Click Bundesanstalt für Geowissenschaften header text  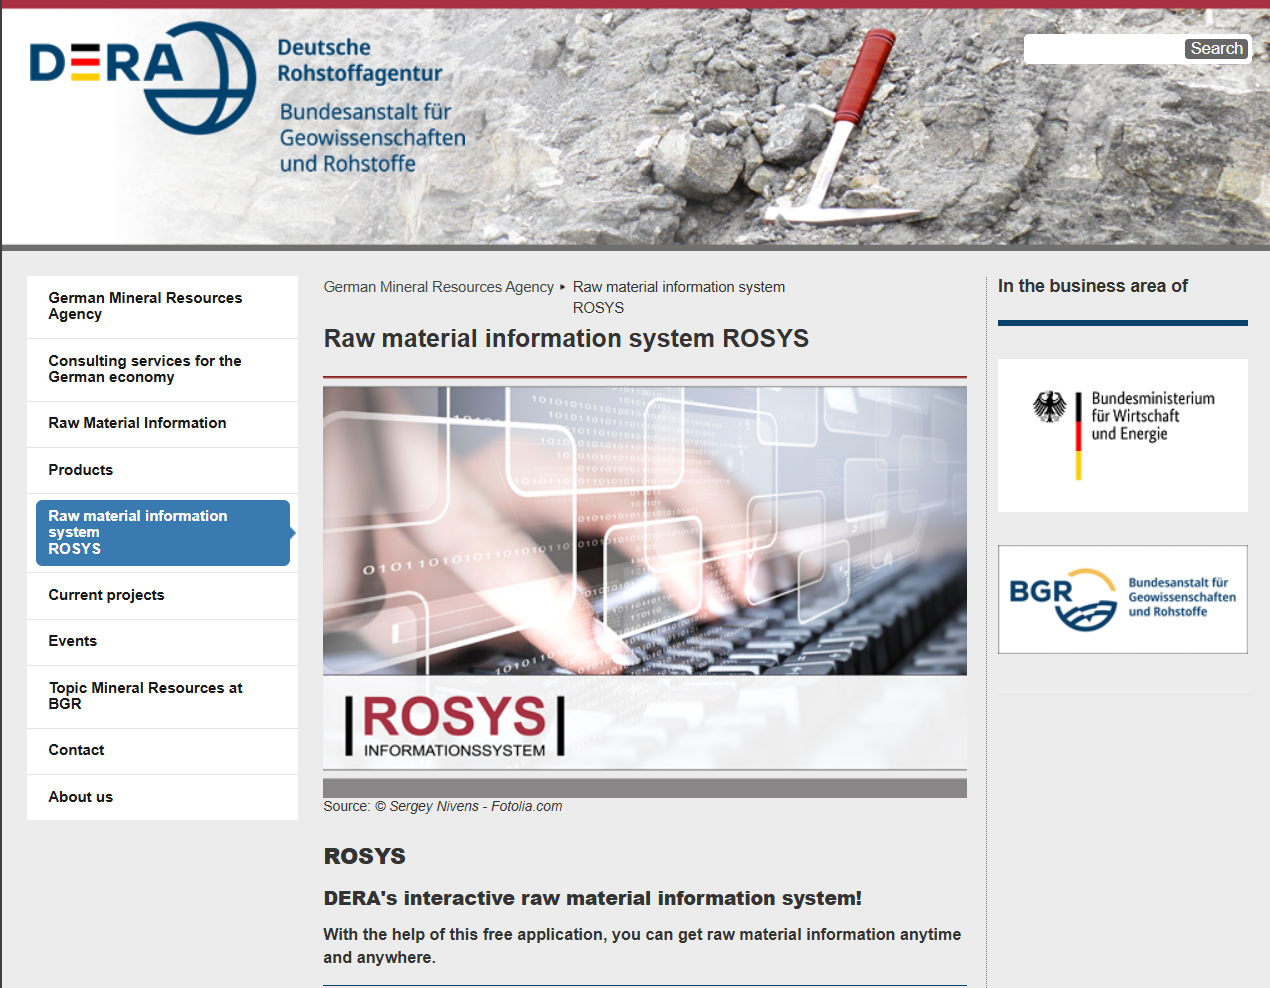[372, 138]
